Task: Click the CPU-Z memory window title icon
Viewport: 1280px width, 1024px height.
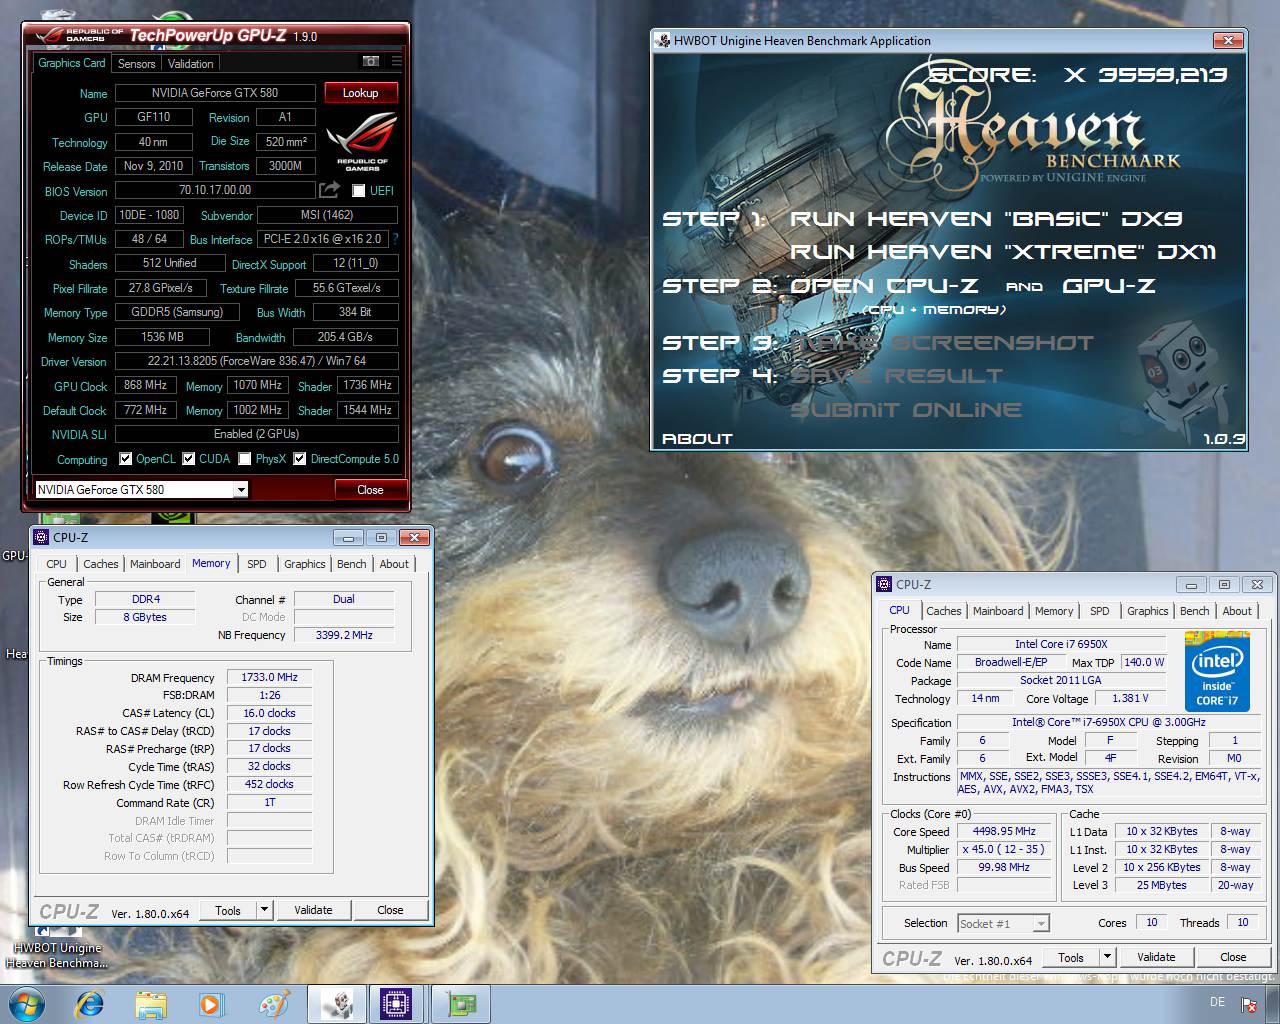Action: coord(42,537)
